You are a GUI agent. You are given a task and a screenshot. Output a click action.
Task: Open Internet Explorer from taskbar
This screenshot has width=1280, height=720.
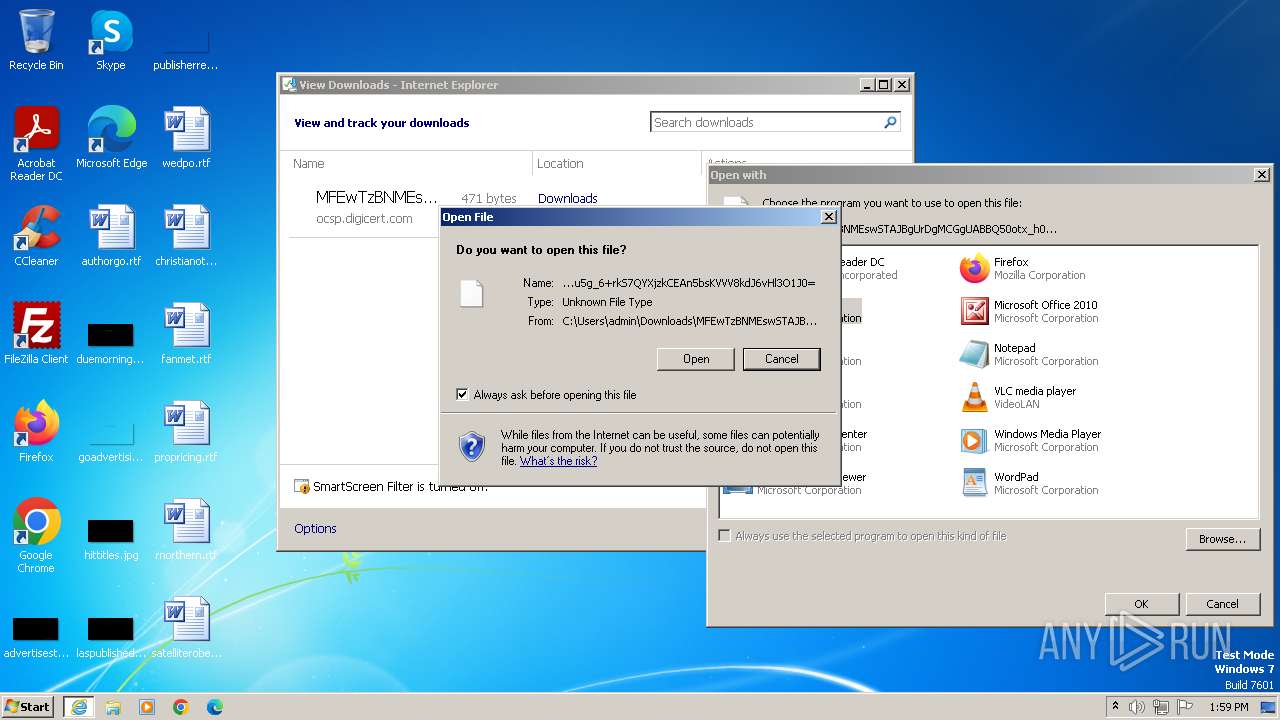point(79,707)
